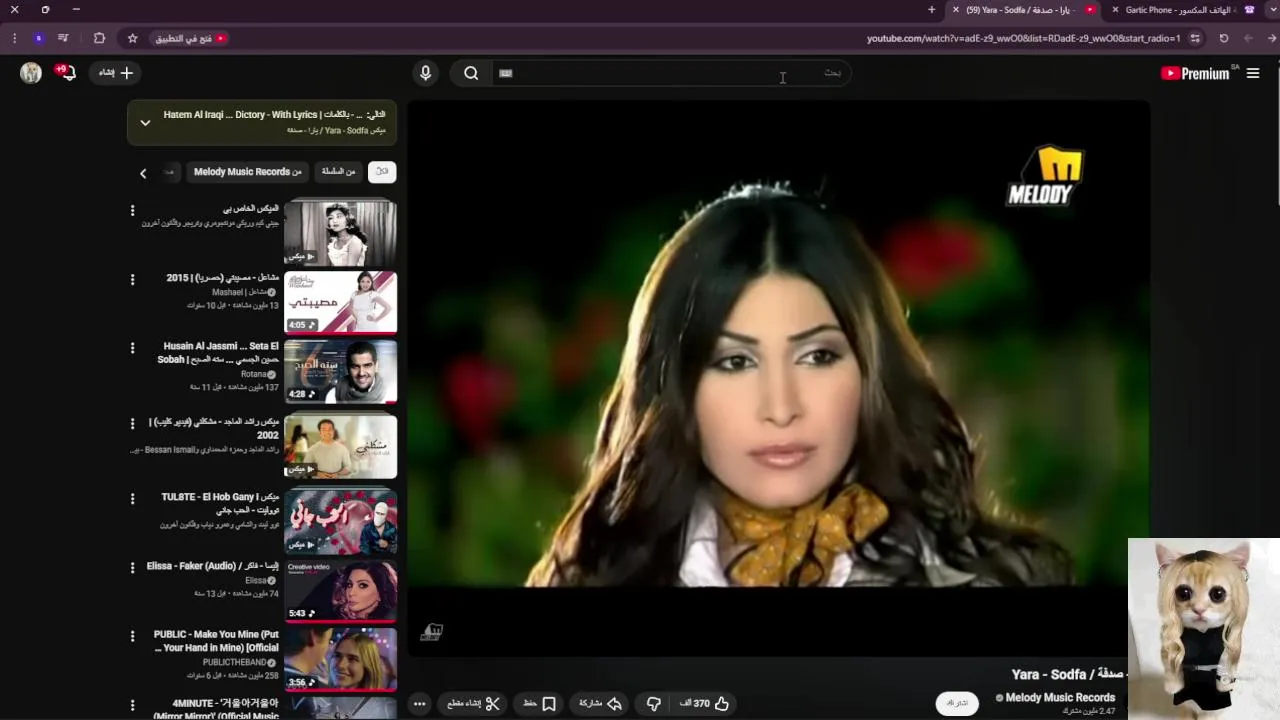Open the Husain Al Jassmi 4:28 thumbnail
This screenshot has height=720, width=1280.
[x=340, y=371]
